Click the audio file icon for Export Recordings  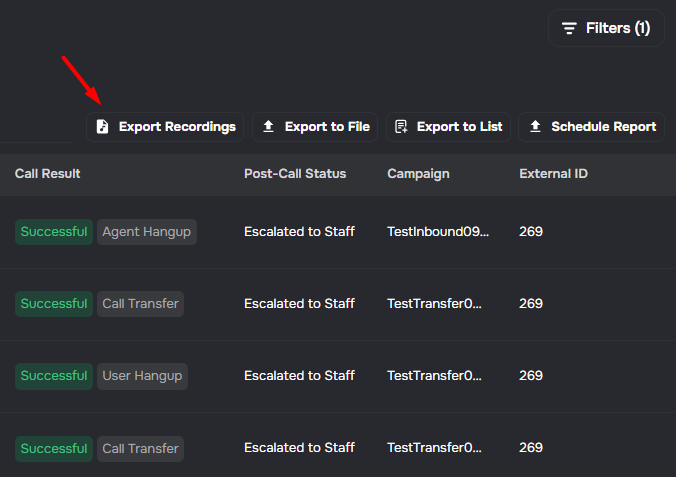point(102,127)
